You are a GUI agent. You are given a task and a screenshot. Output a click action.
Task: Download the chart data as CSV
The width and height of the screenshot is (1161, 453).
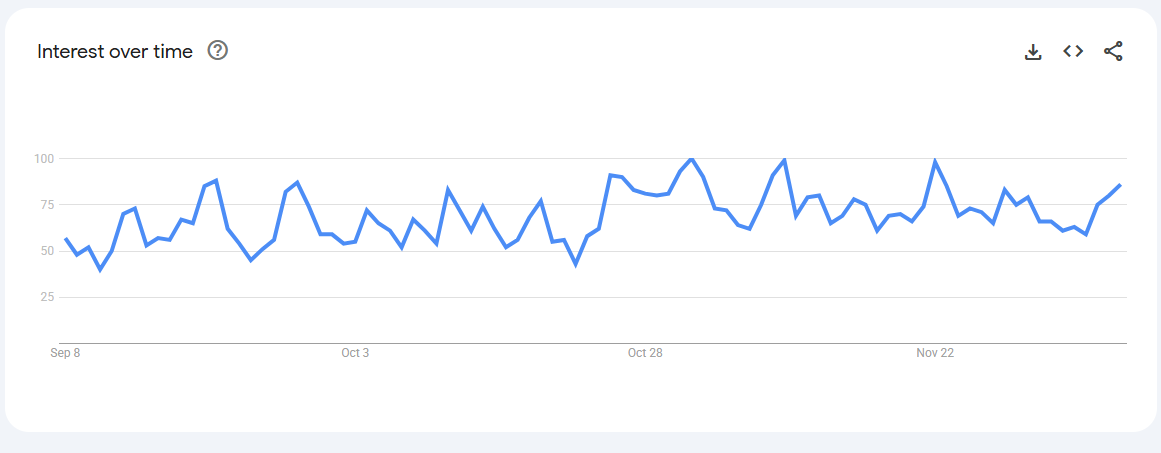click(1033, 51)
